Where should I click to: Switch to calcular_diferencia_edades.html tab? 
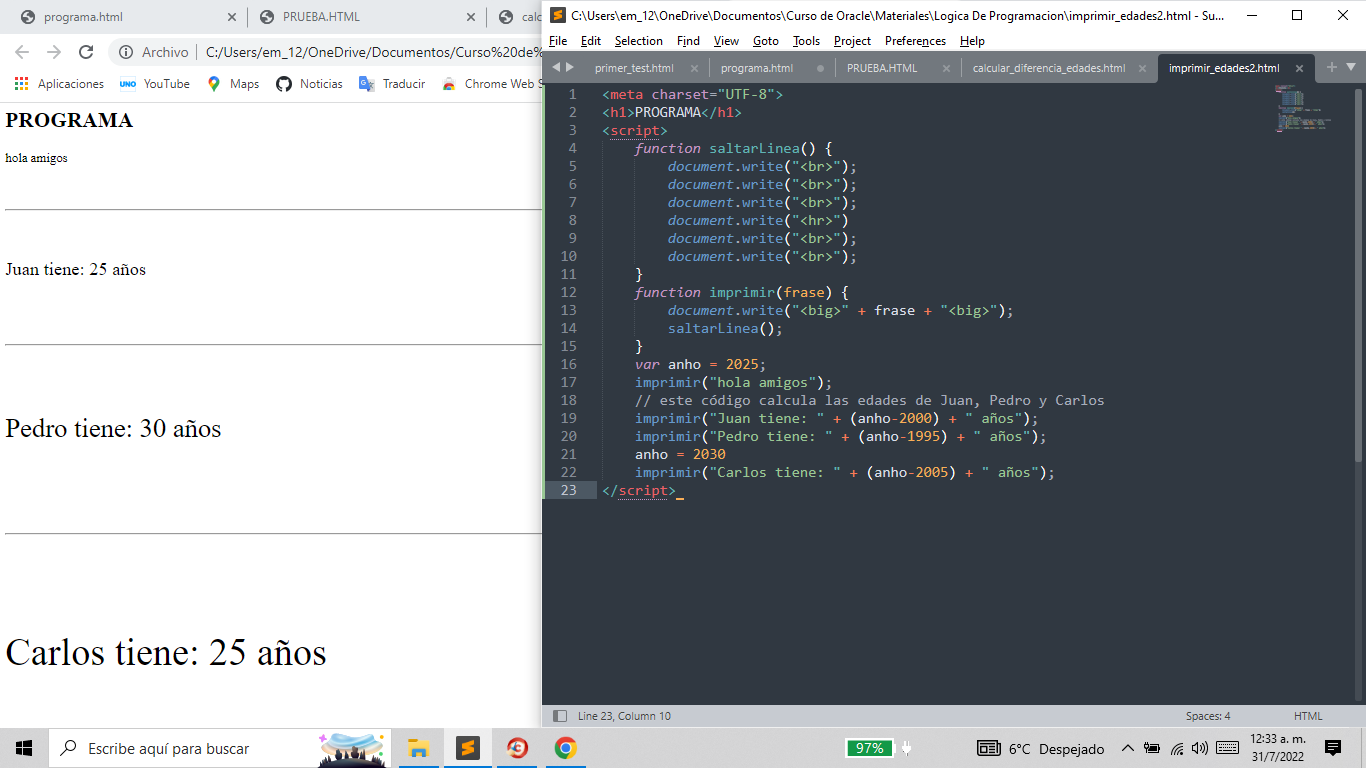point(1049,68)
